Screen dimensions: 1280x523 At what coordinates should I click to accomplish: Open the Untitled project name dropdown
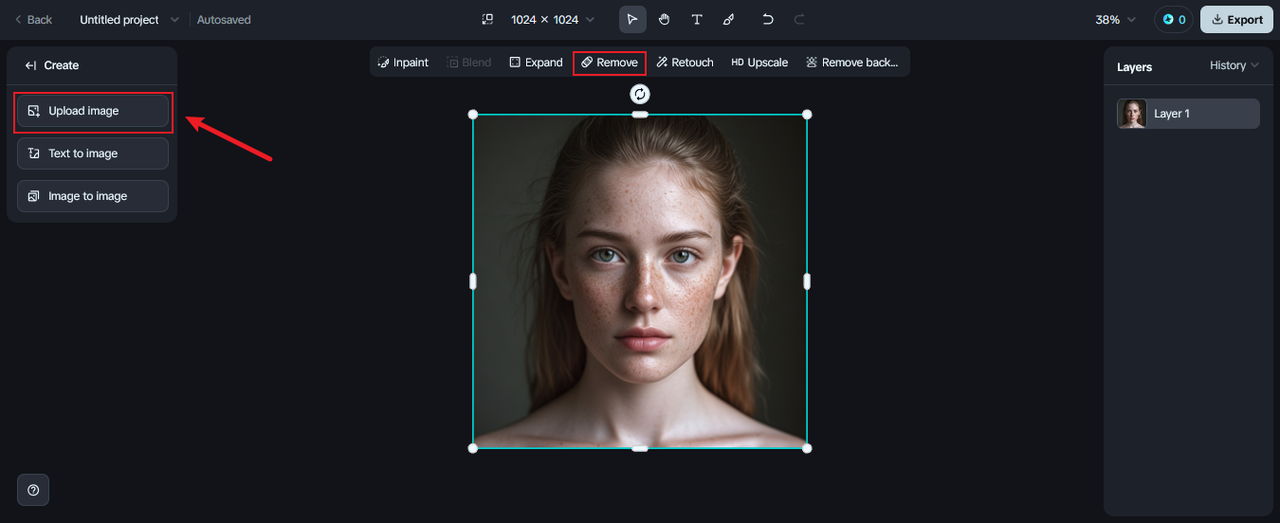pyautogui.click(x=130, y=20)
